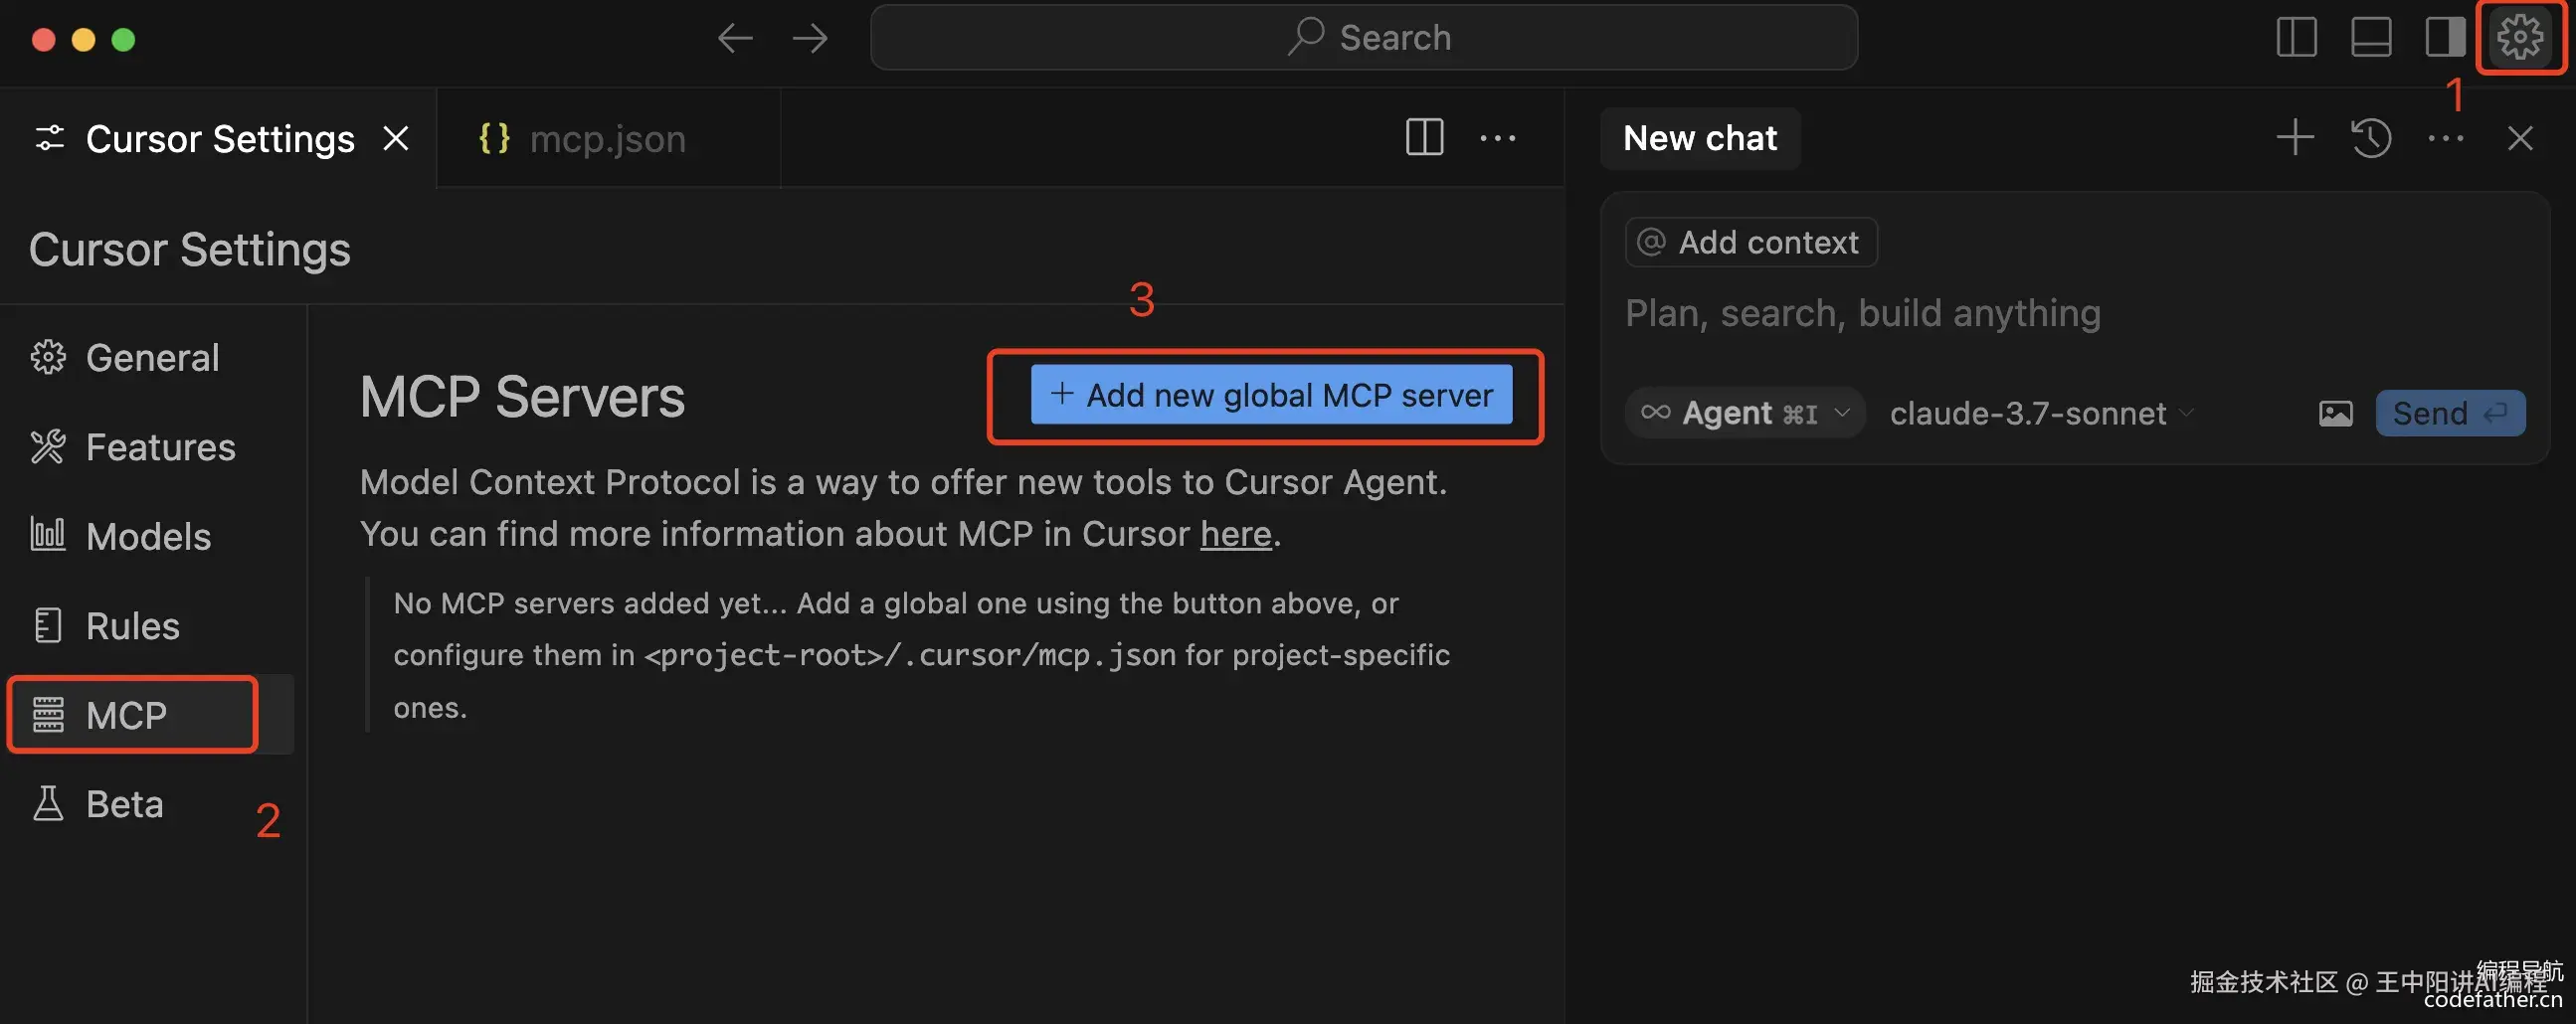Go forward with the right arrow
Viewport: 2576px width, 1024px height.
(x=810, y=39)
